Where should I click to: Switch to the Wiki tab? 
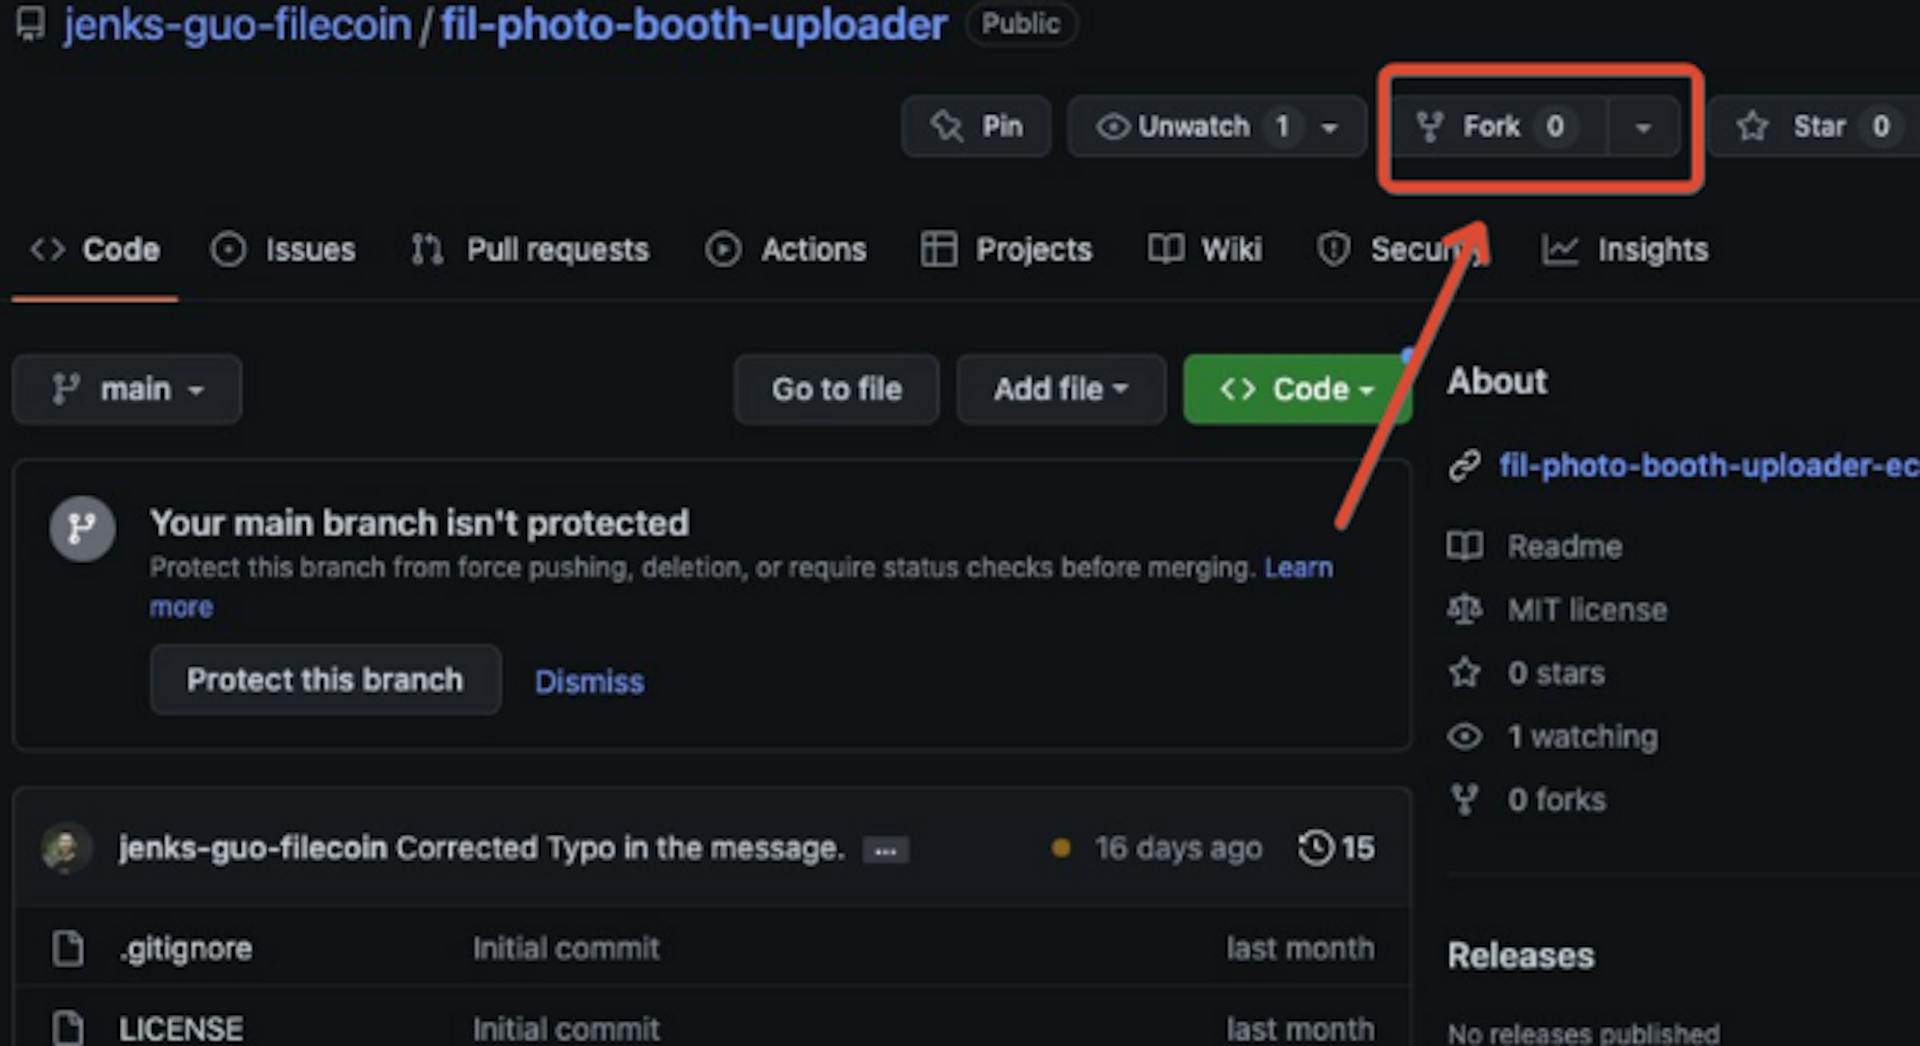pos(1205,250)
